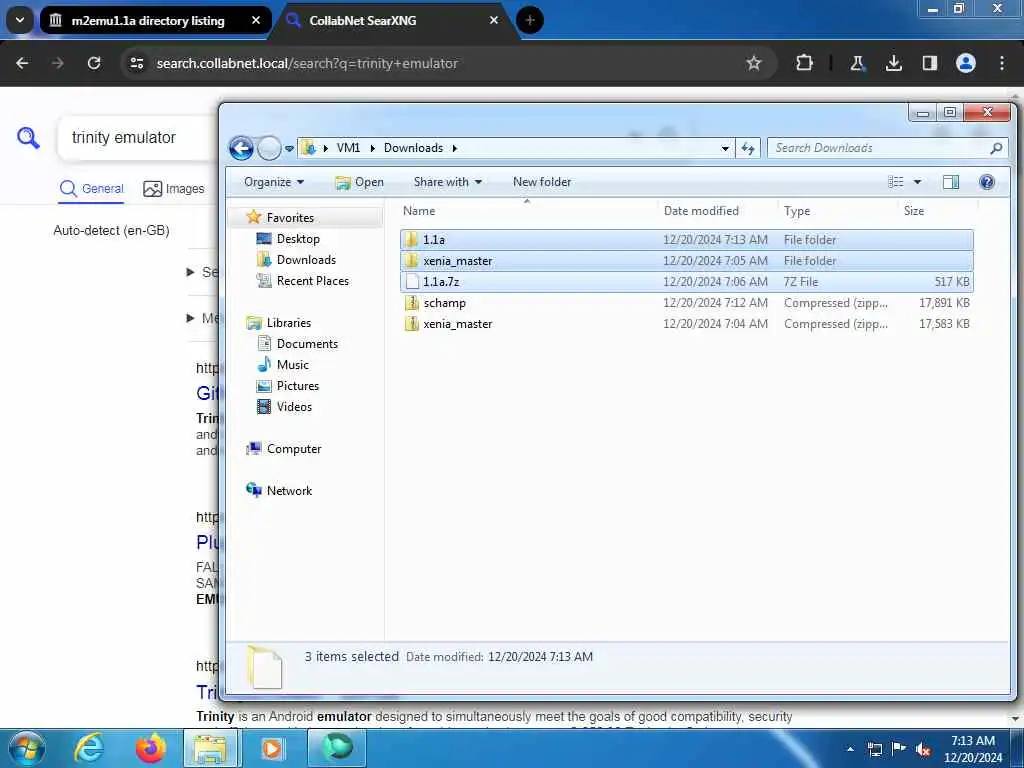
Task: Click the Explorer Back arrow button
Action: pos(241,148)
